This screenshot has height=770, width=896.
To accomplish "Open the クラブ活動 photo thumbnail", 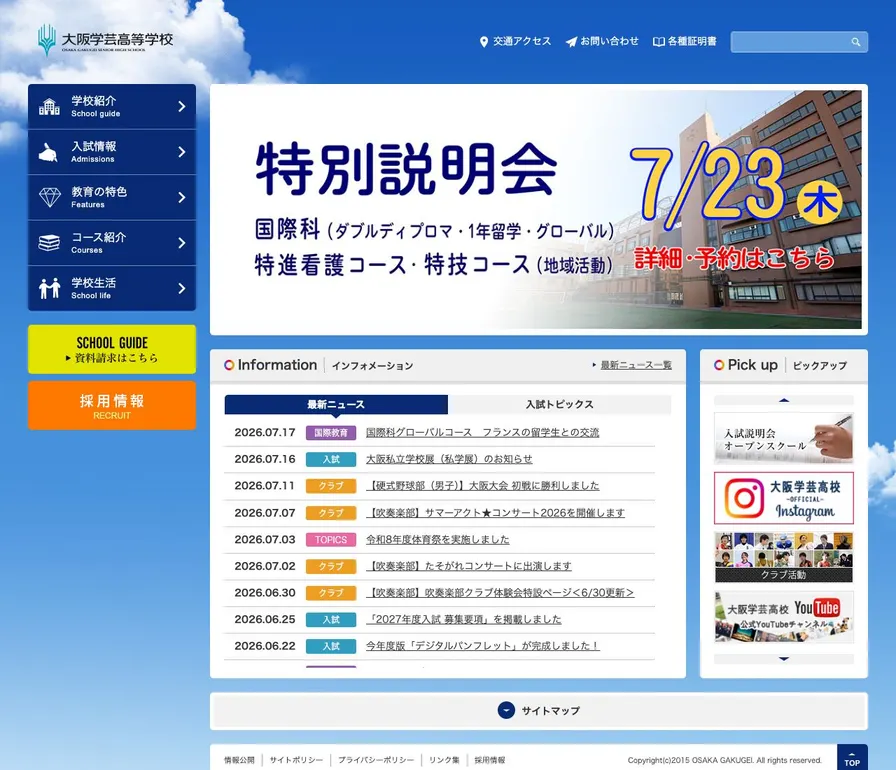I will [783, 557].
